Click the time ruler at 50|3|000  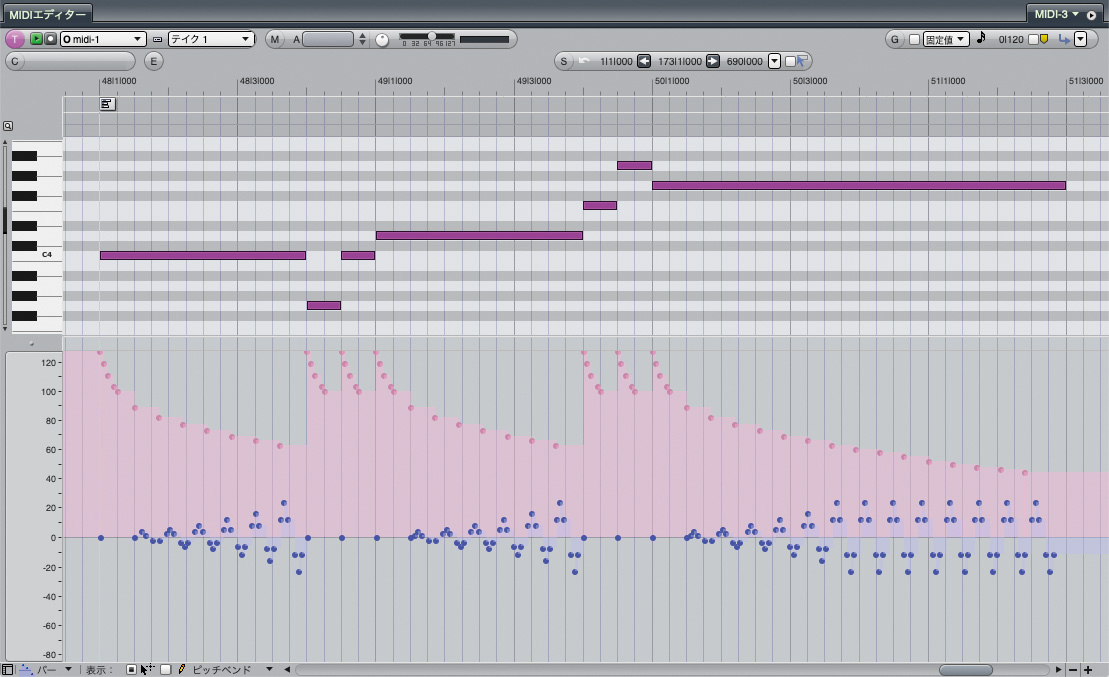coord(809,81)
